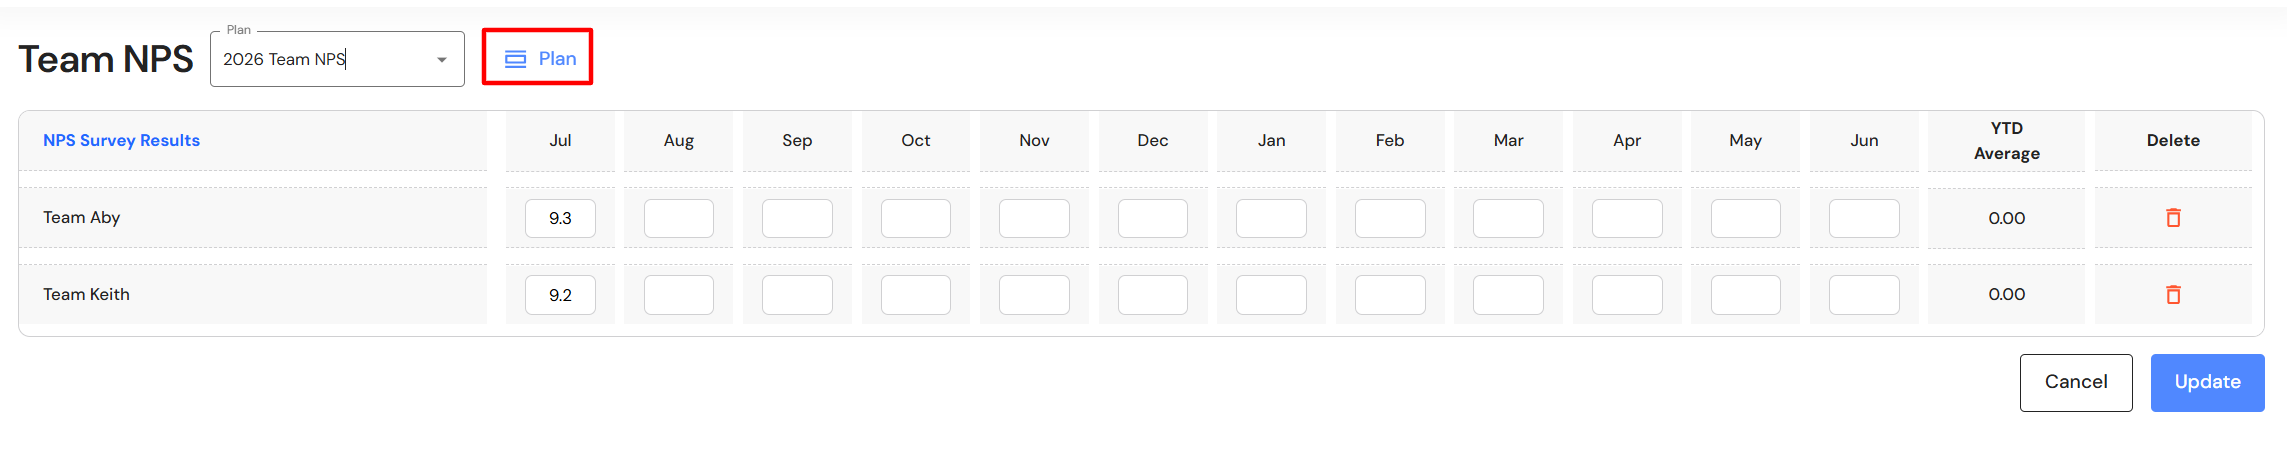Focus Team Aby's Jun input field
The height and width of the screenshot is (465, 2287).
(x=1864, y=218)
